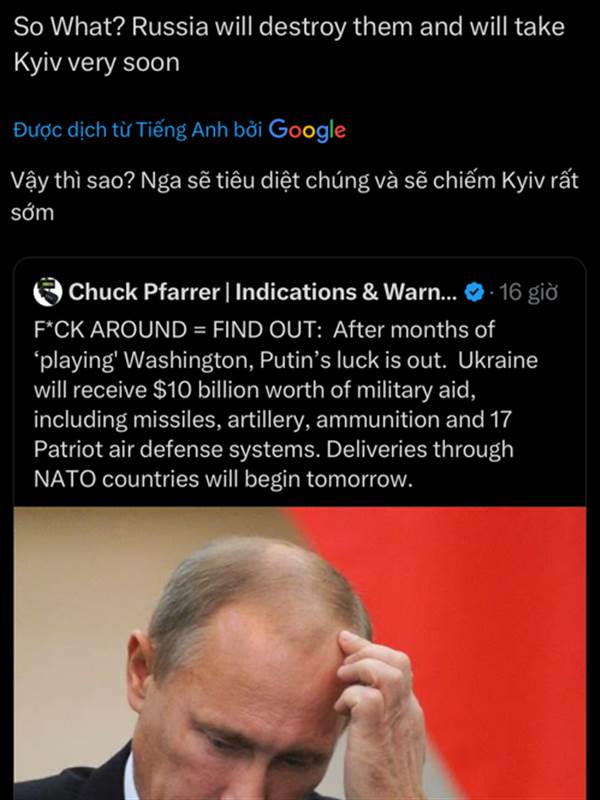
Task: Tap the 'Kyiv very soon' line
Action: 96,63
